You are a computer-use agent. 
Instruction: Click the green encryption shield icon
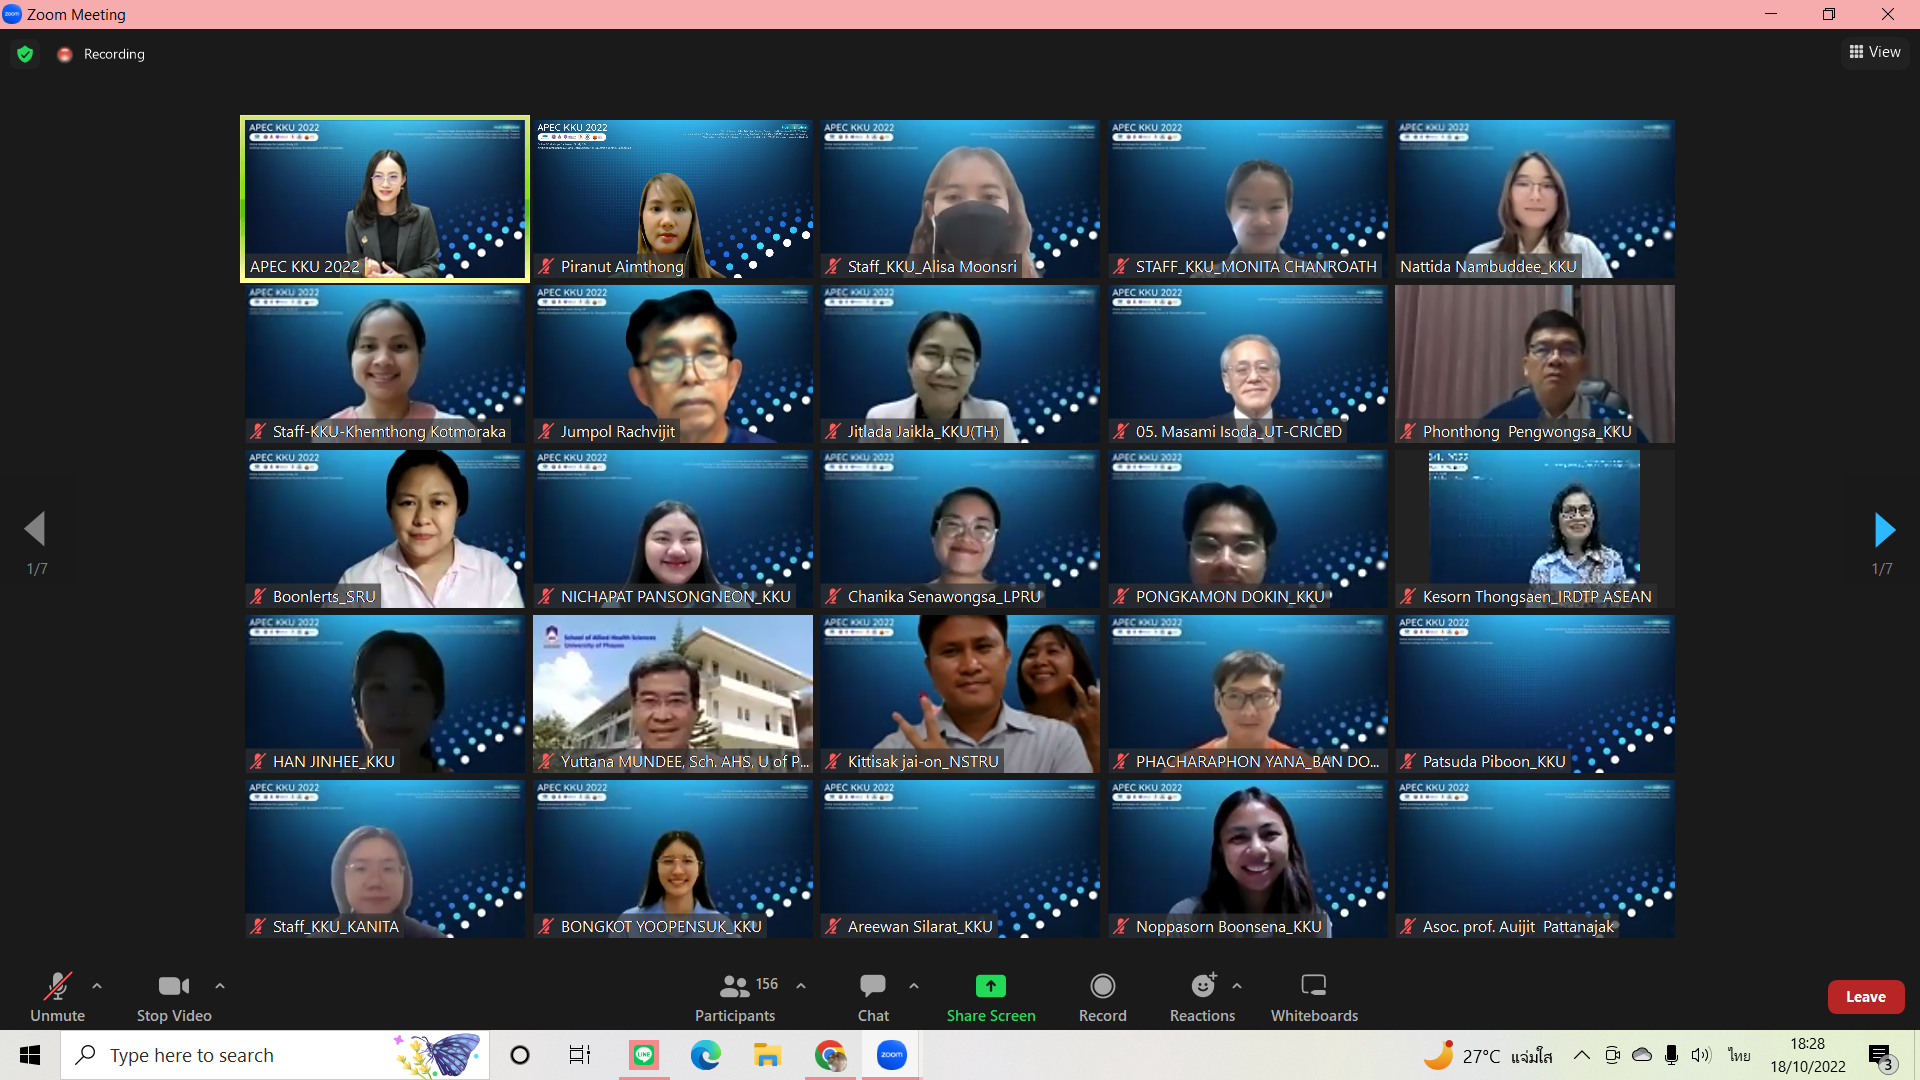coord(25,54)
